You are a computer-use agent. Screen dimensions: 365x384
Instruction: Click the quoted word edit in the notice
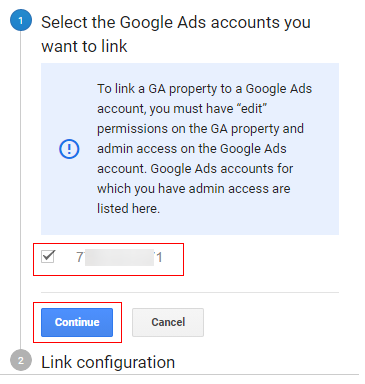click(x=253, y=109)
